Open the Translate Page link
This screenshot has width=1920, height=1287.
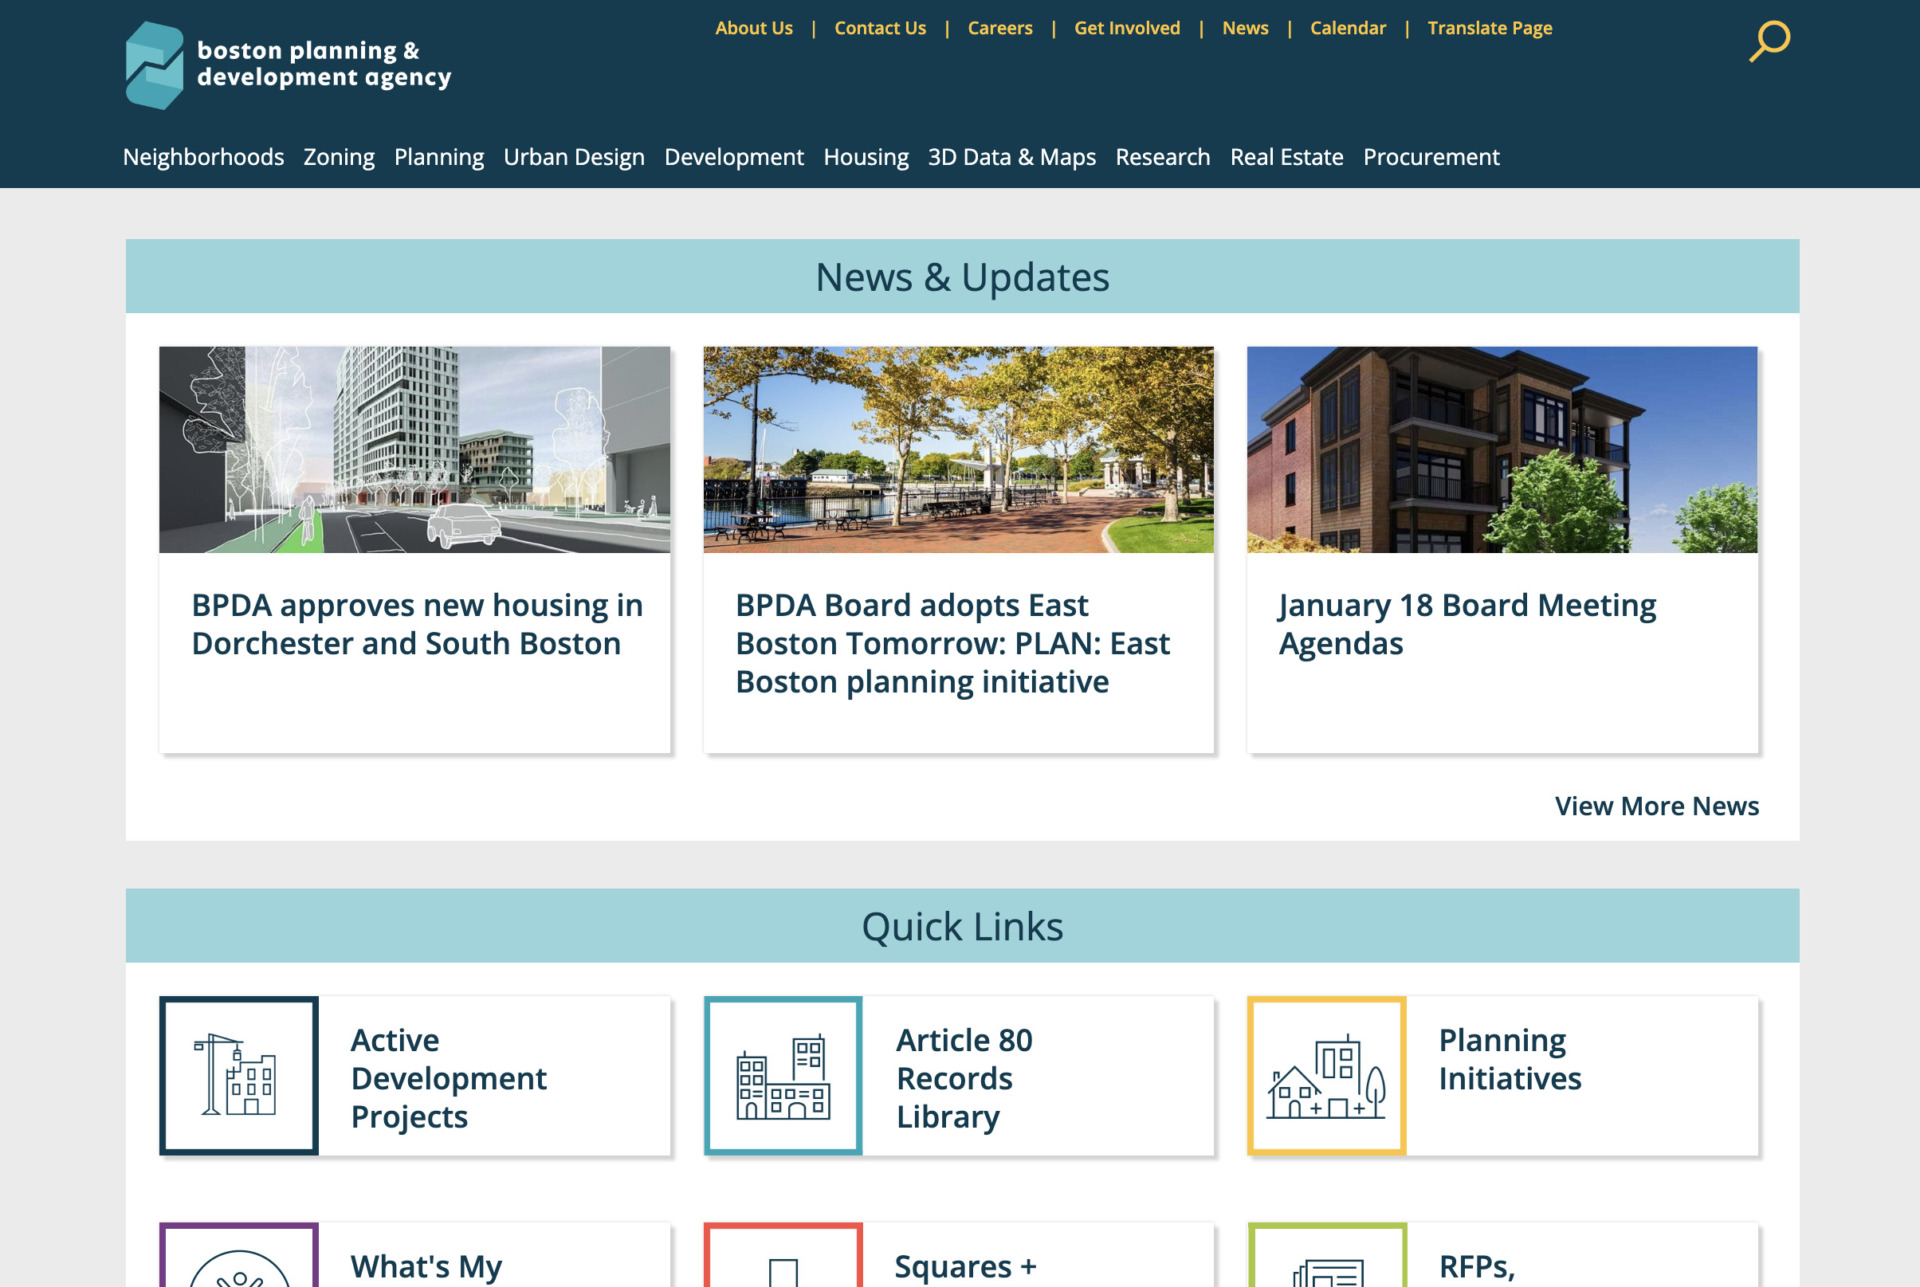[1489, 28]
